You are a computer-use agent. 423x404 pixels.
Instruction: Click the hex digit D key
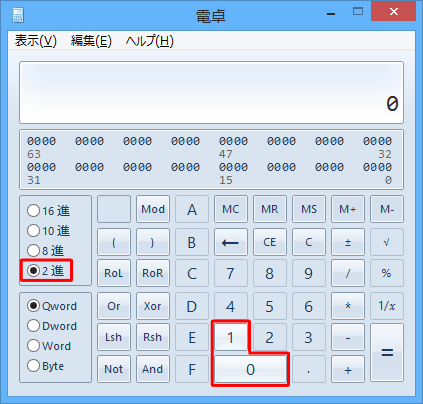(x=192, y=306)
